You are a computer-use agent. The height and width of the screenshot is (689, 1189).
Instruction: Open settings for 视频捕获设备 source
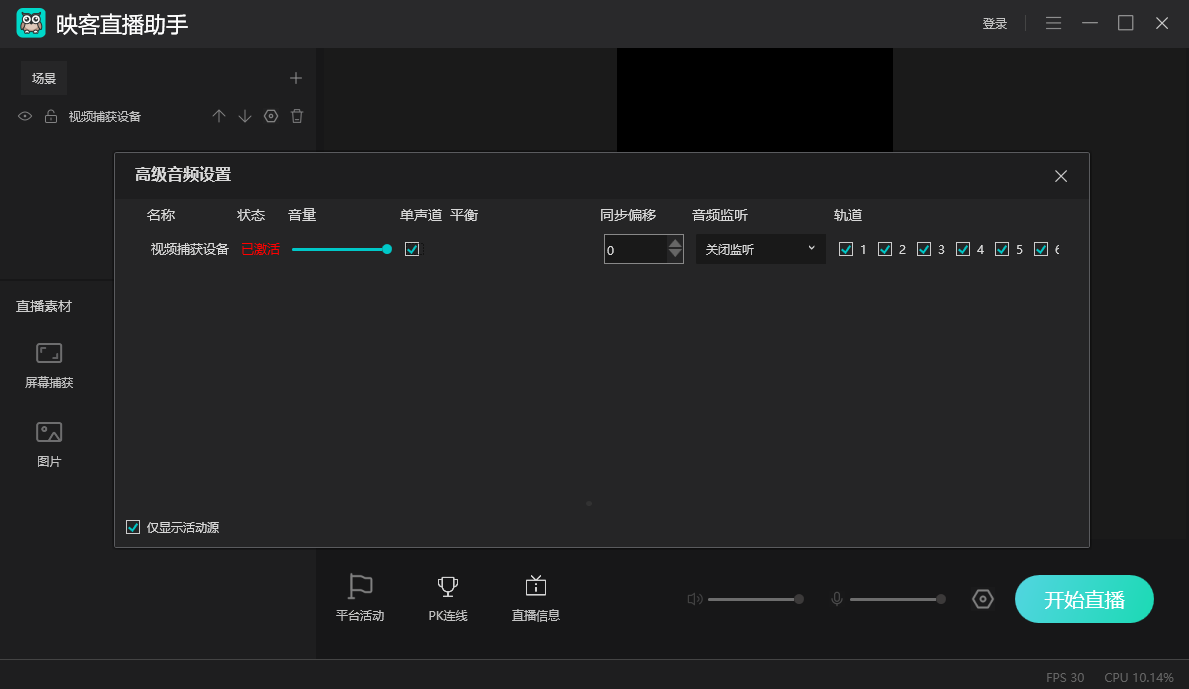271,116
